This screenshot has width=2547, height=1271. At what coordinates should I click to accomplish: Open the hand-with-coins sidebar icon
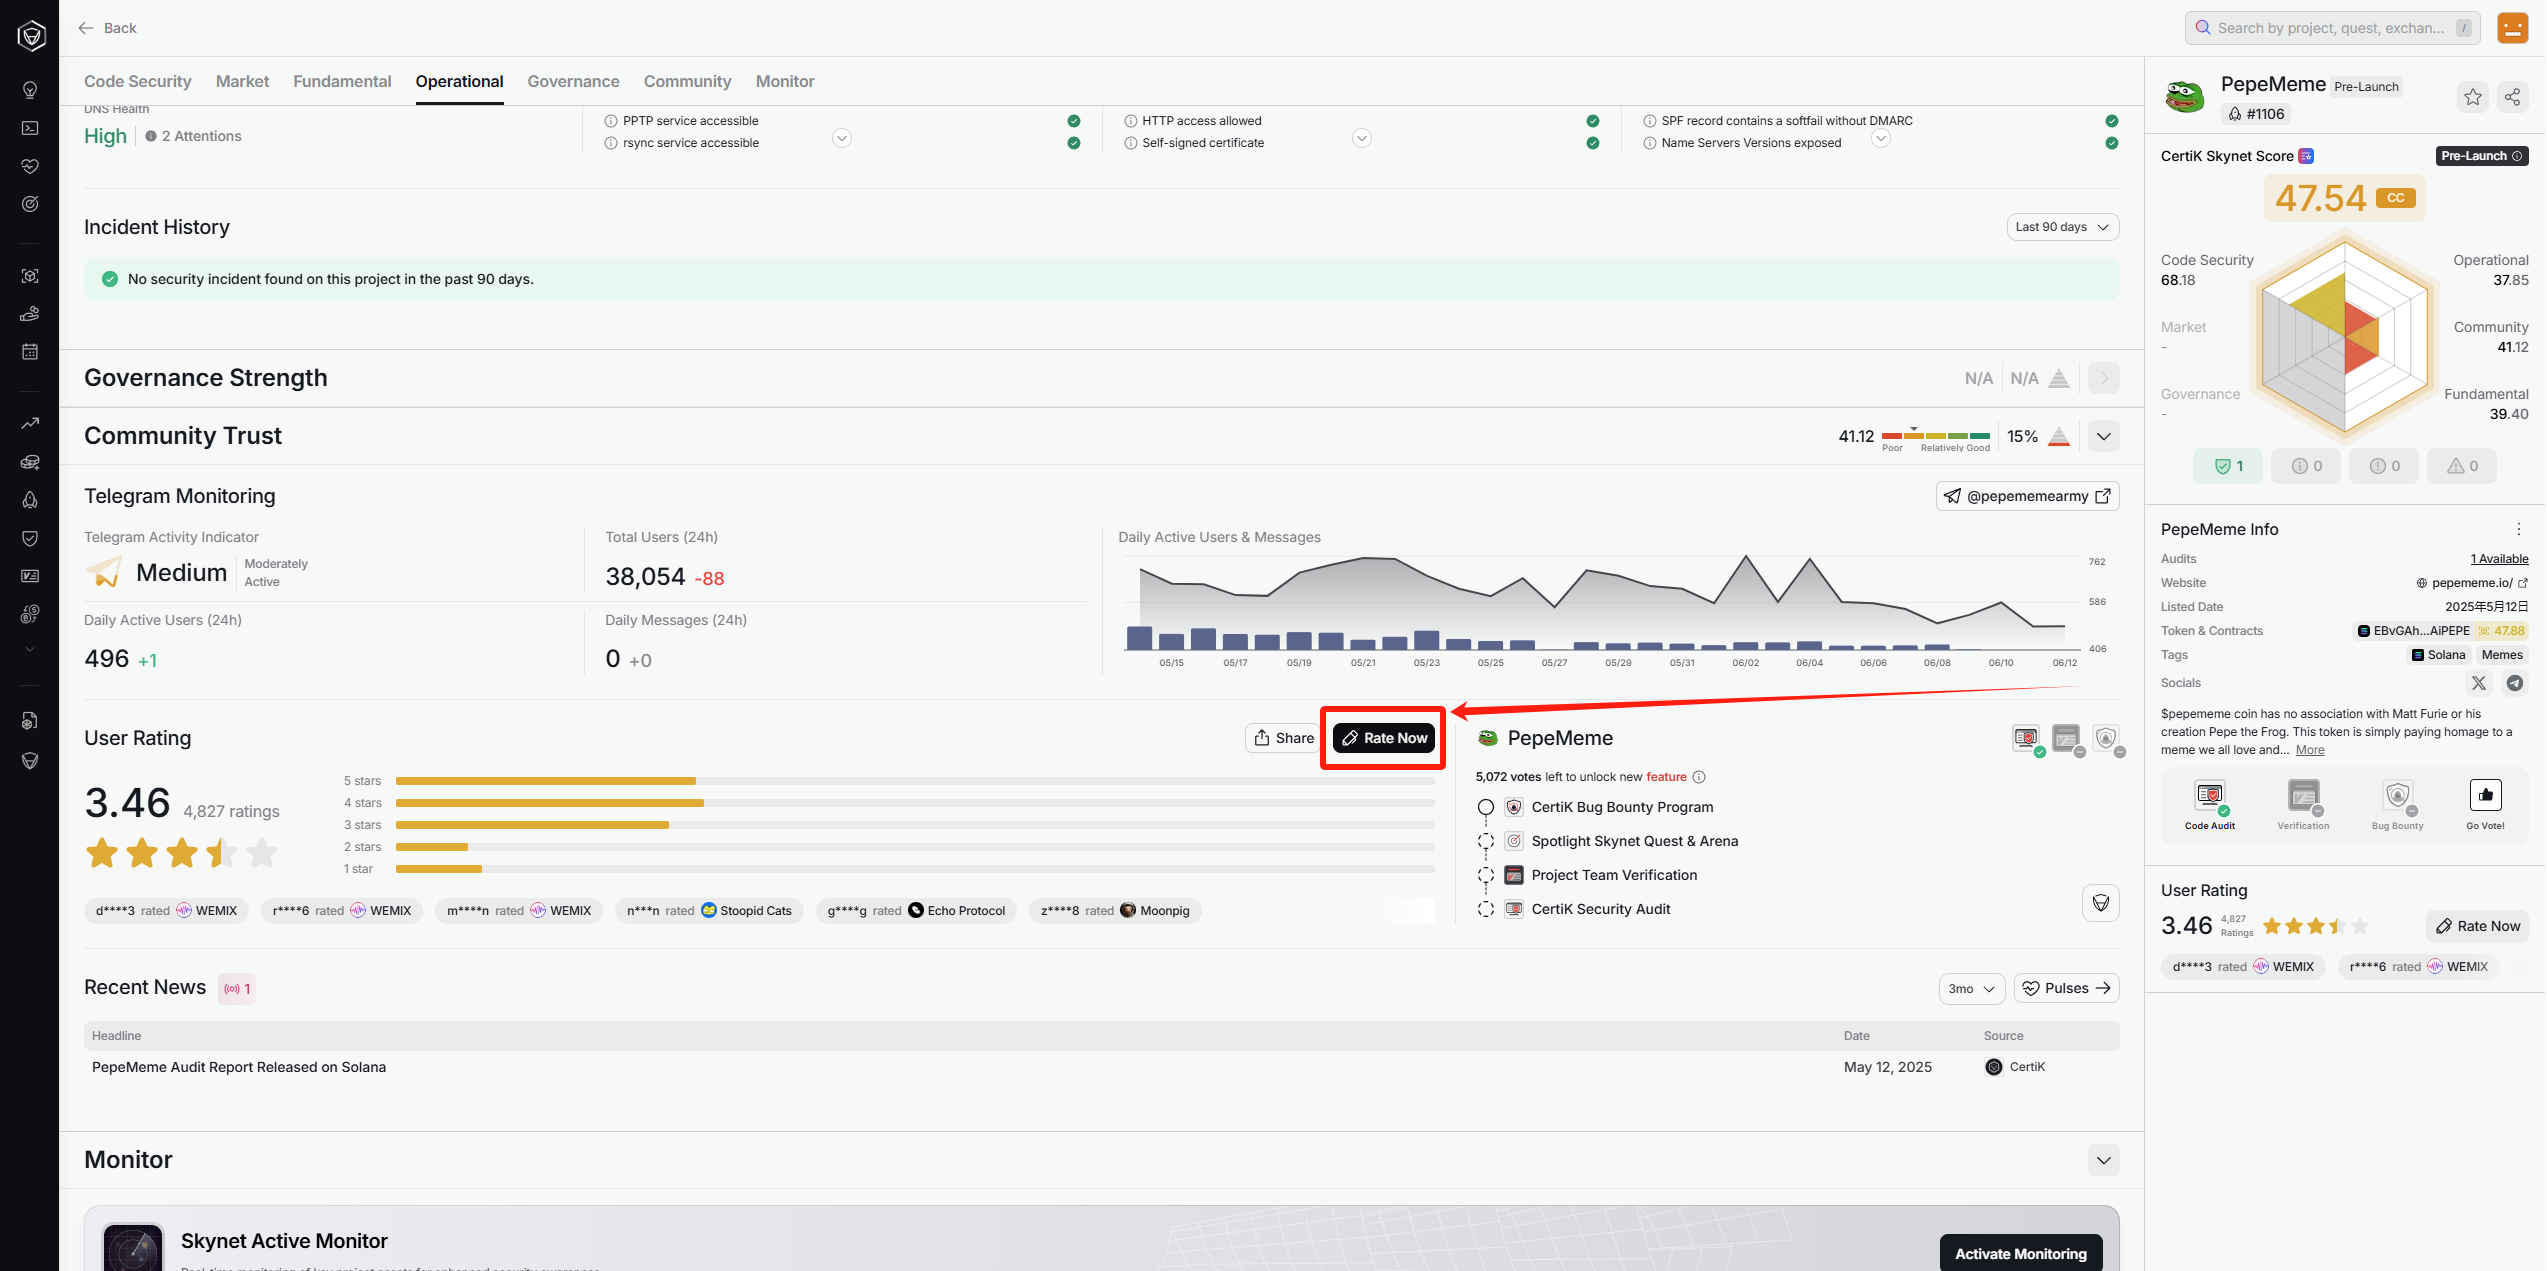click(30, 314)
